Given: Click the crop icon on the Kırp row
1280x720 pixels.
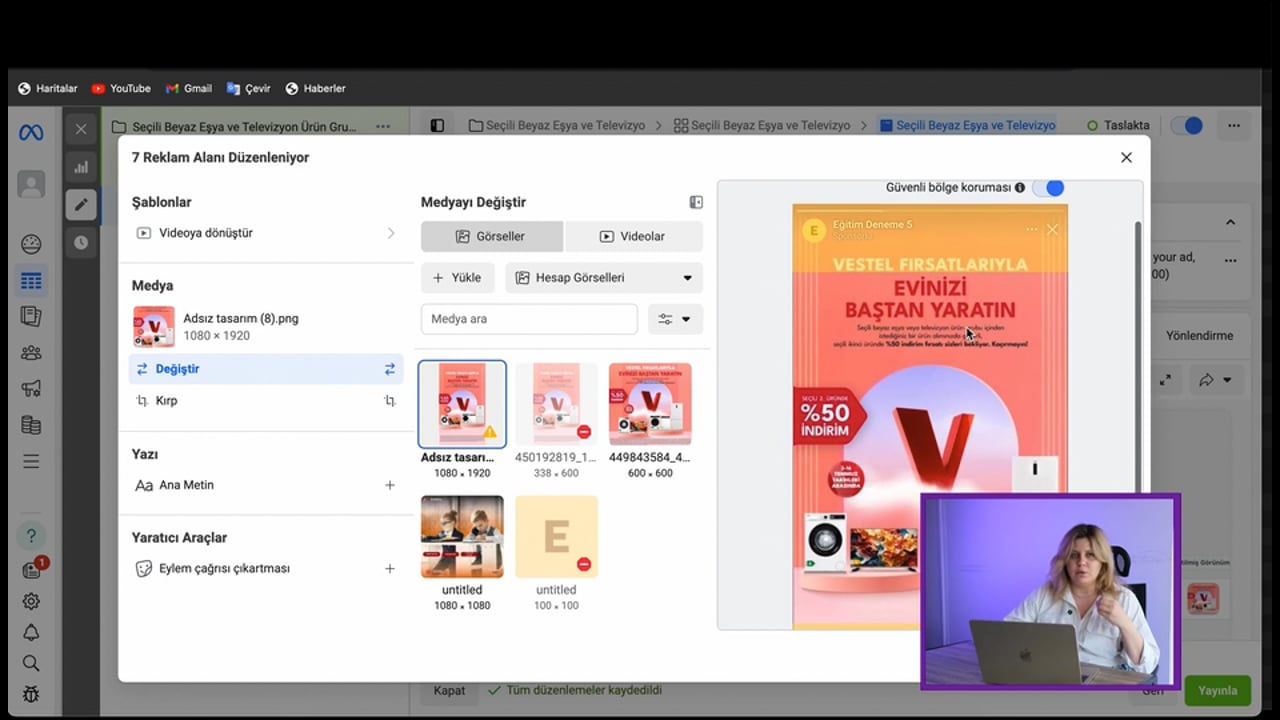Looking at the screenshot, I should click(390, 401).
